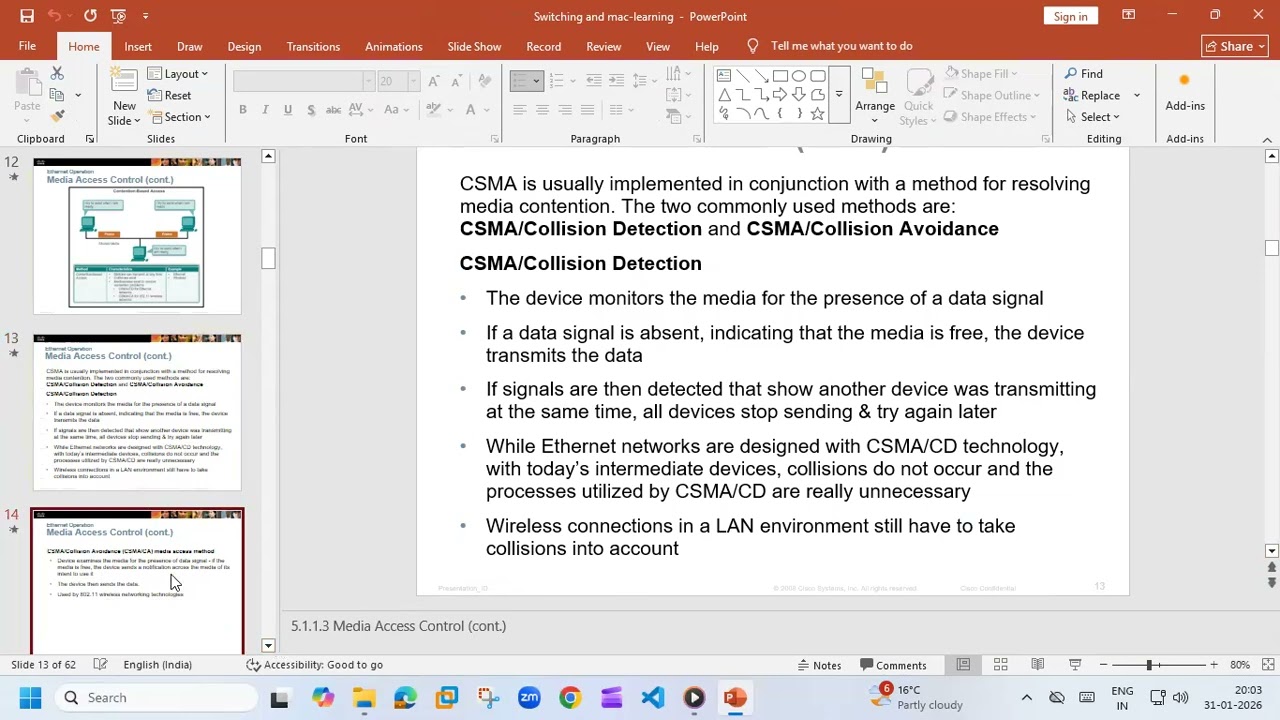Screen dimensions: 1280x720
Task: Open the Select dropdown in the Editing group
Action: click(1091, 117)
